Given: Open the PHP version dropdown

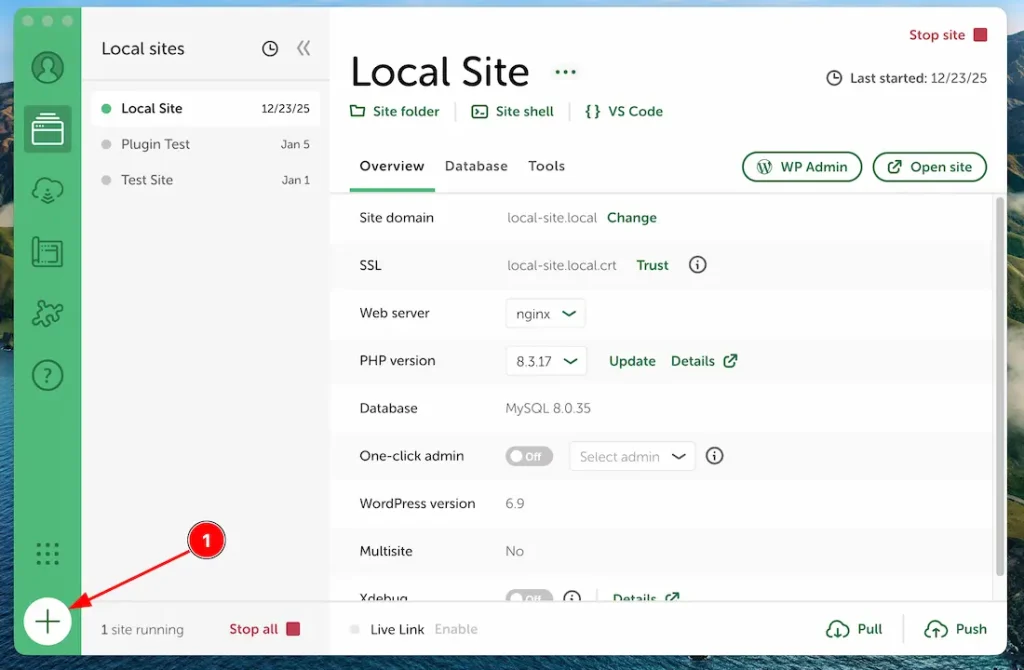Looking at the screenshot, I should pyautogui.click(x=546, y=361).
